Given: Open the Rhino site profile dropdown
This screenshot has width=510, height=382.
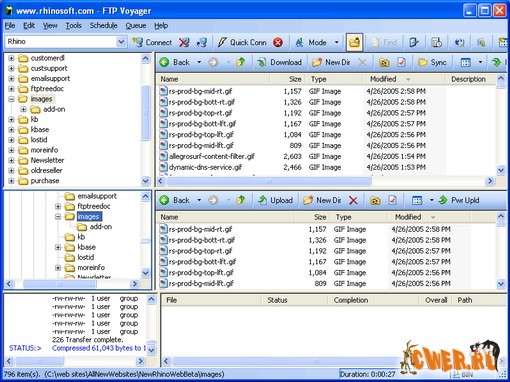Looking at the screenshot, I should pos(121,42).
